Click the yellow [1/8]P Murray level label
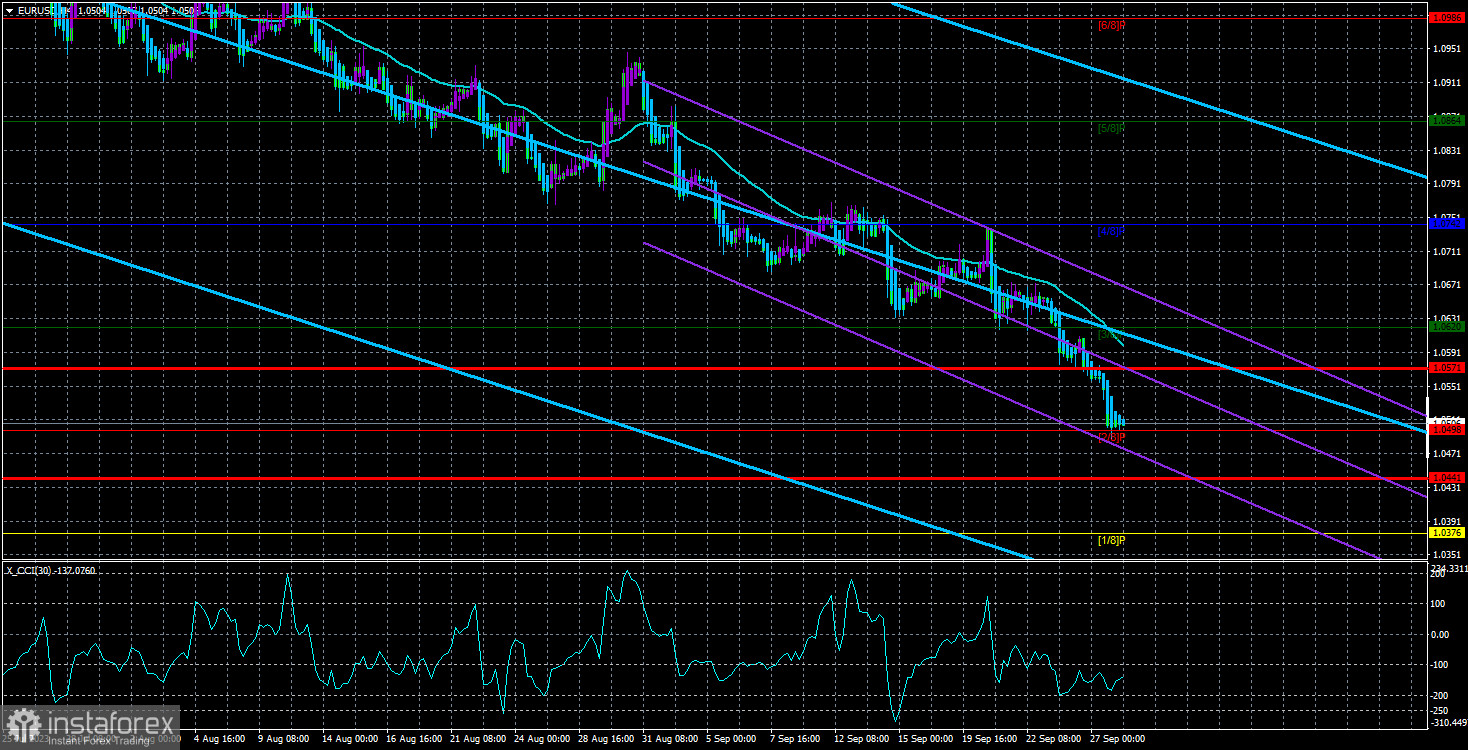 point(1112,540)
